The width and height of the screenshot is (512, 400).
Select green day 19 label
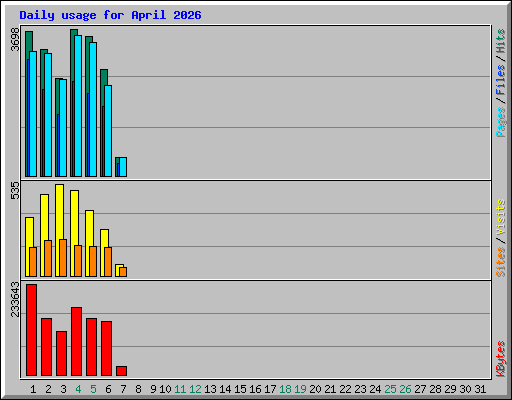(x=300, y=389)
